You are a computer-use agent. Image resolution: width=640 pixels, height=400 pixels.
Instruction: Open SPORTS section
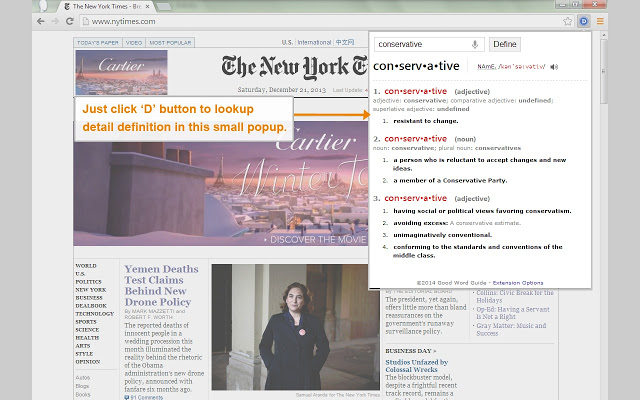click(86, 322)
